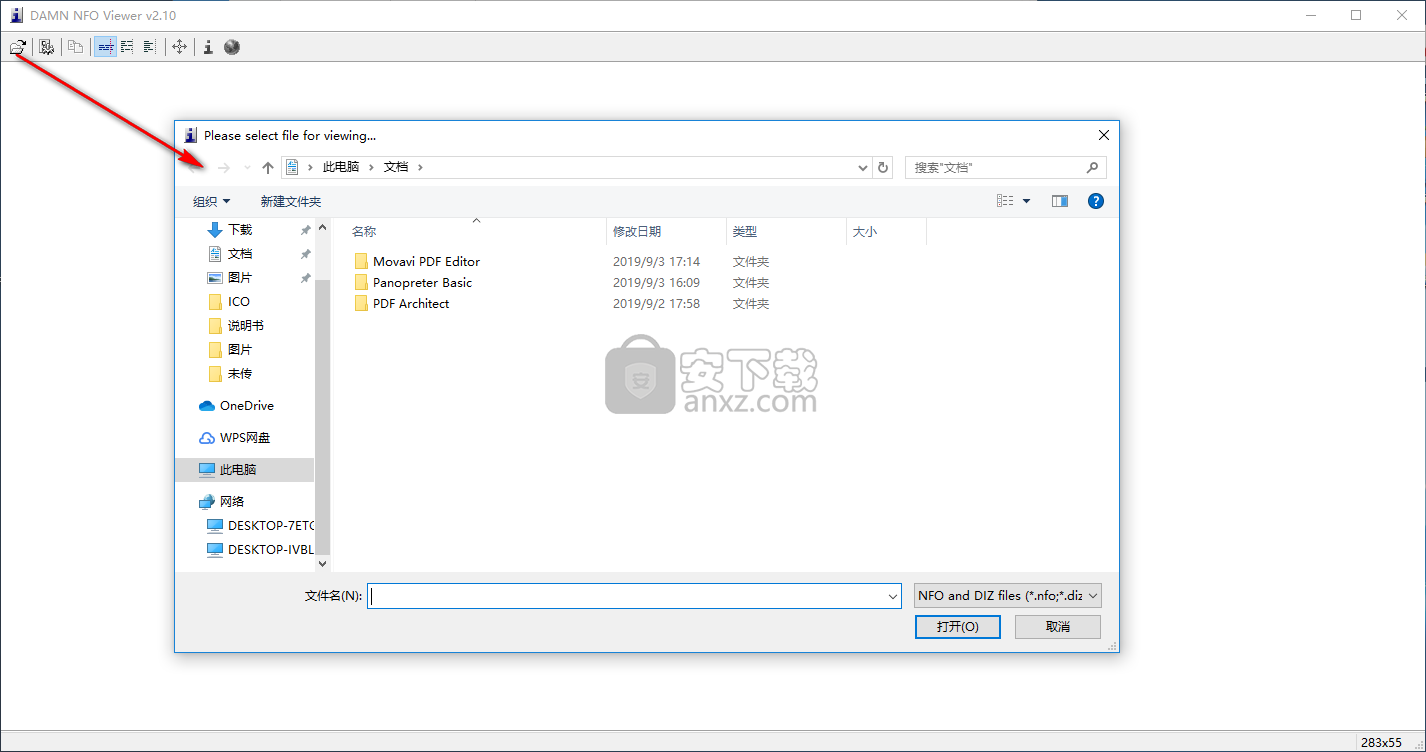Open the recent locations dropdown arrow

pyautogui.click(x=247, y=168)
